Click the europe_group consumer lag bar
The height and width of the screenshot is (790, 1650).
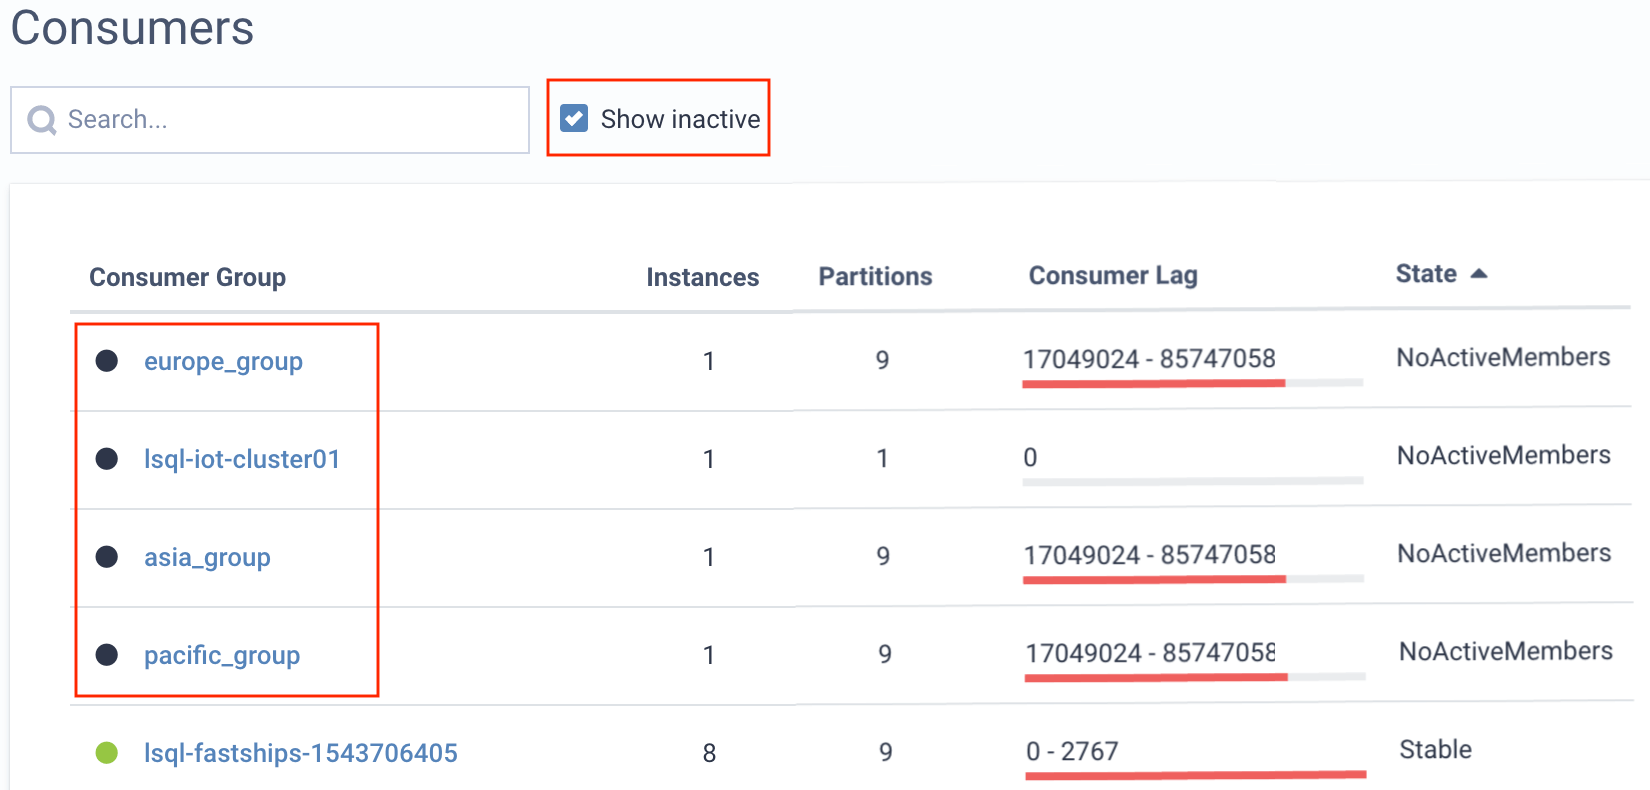1192,383
